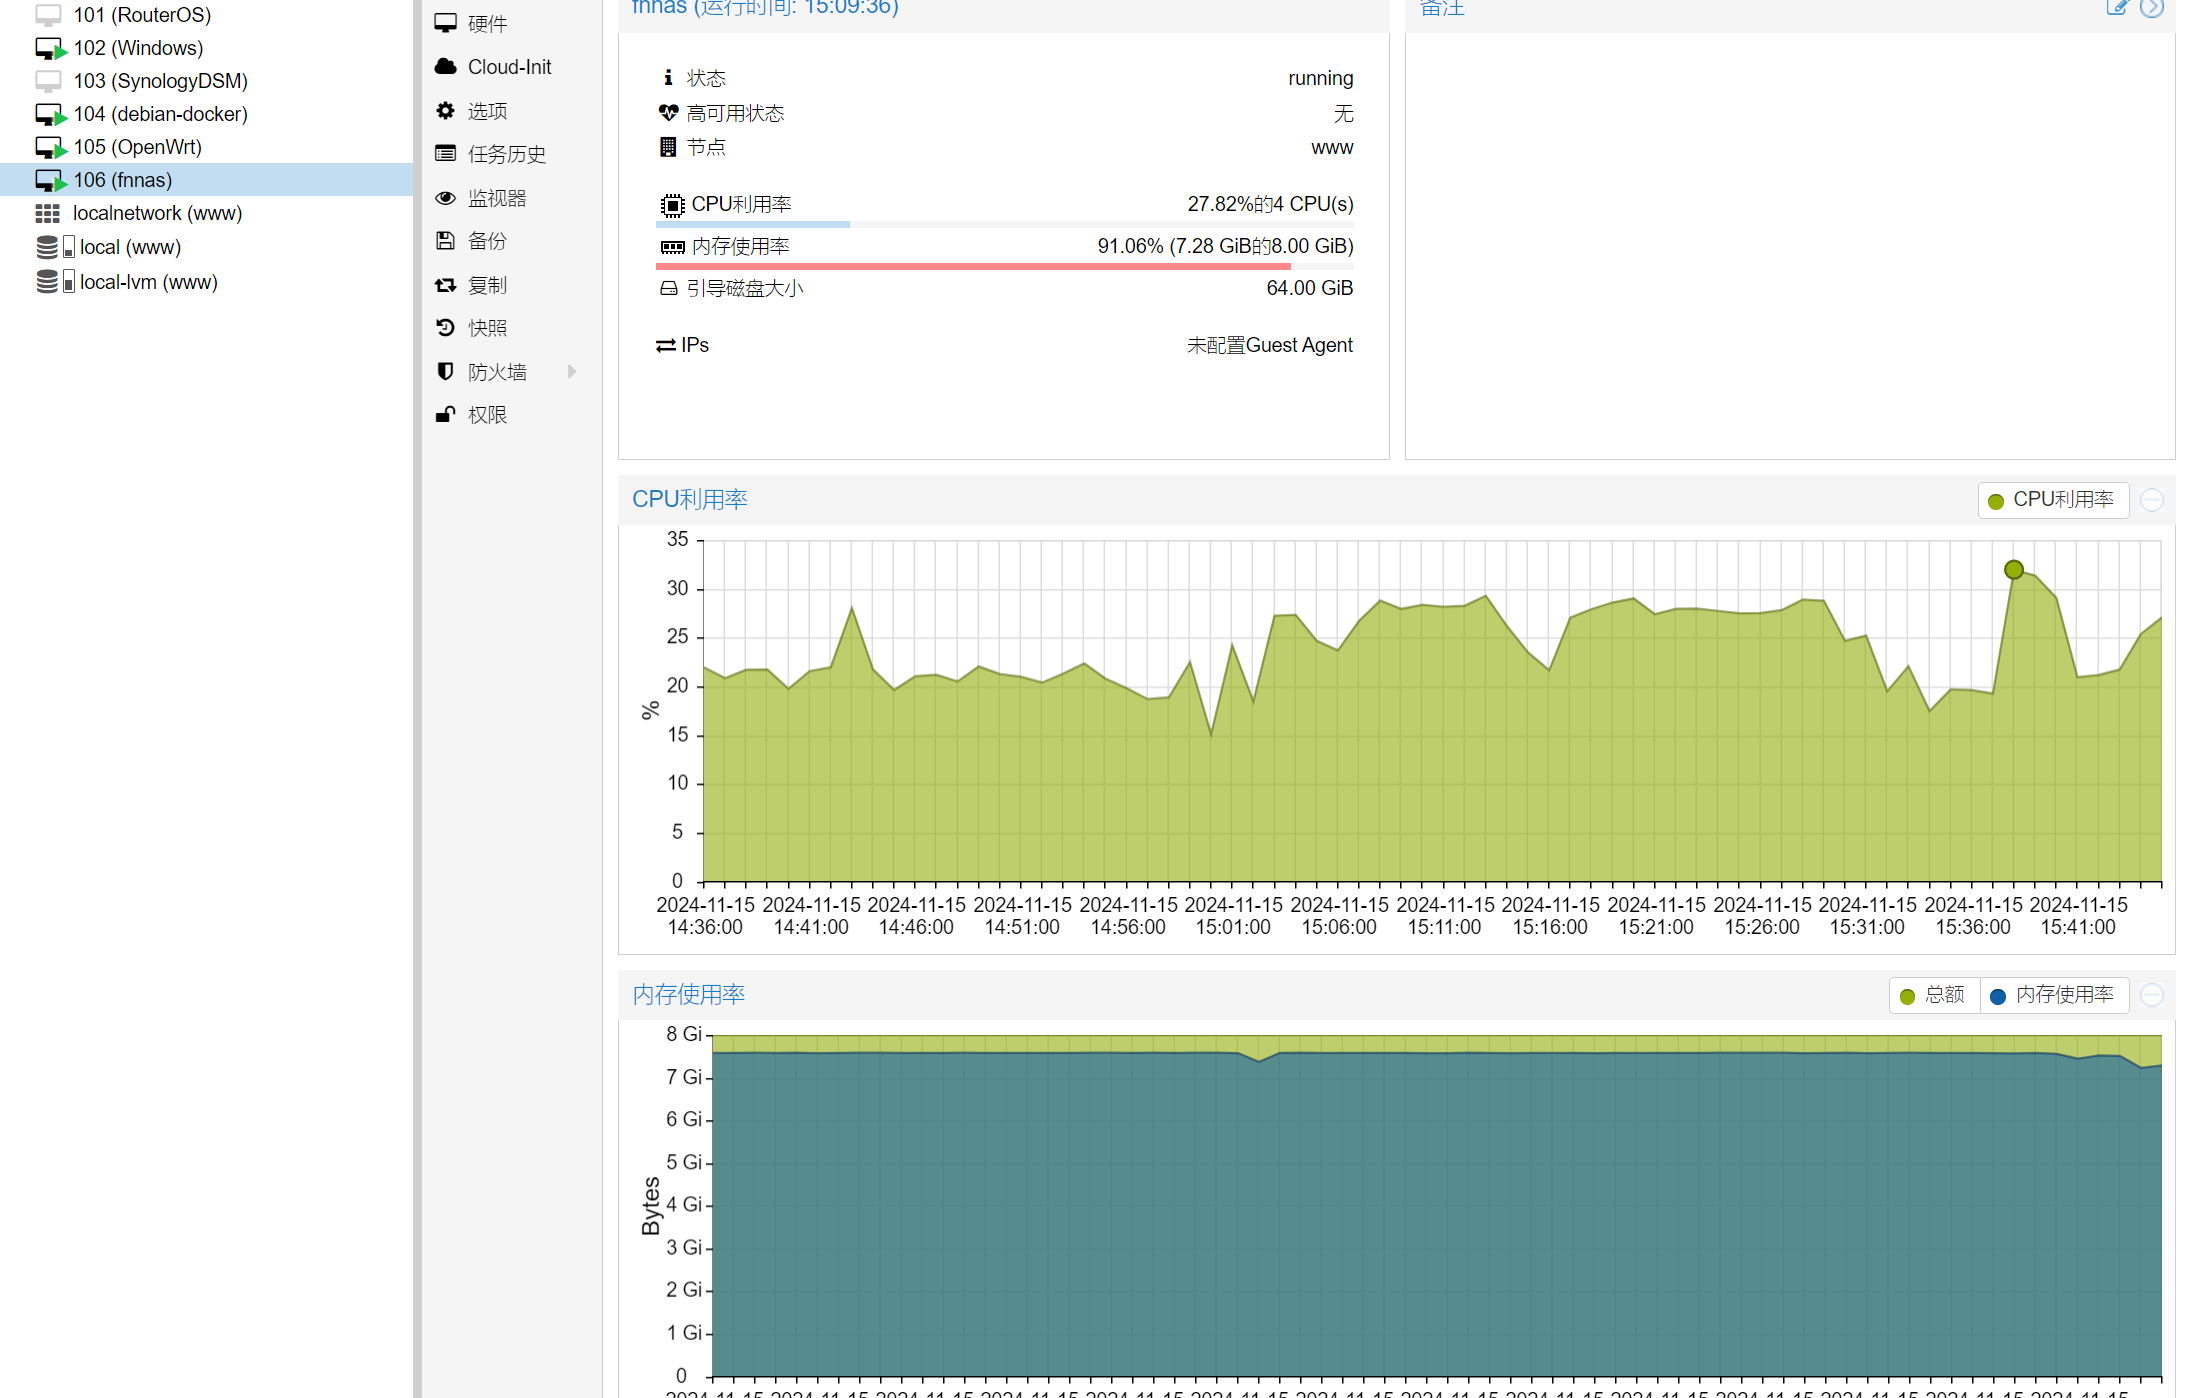
Task: Click the local-lvm database storage icon
Action: point(47,282)
